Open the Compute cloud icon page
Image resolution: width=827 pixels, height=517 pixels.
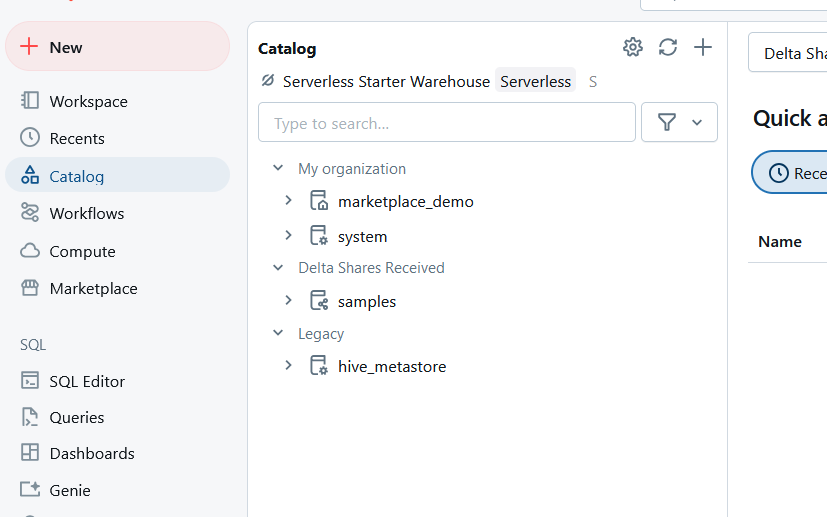[82, 251]
